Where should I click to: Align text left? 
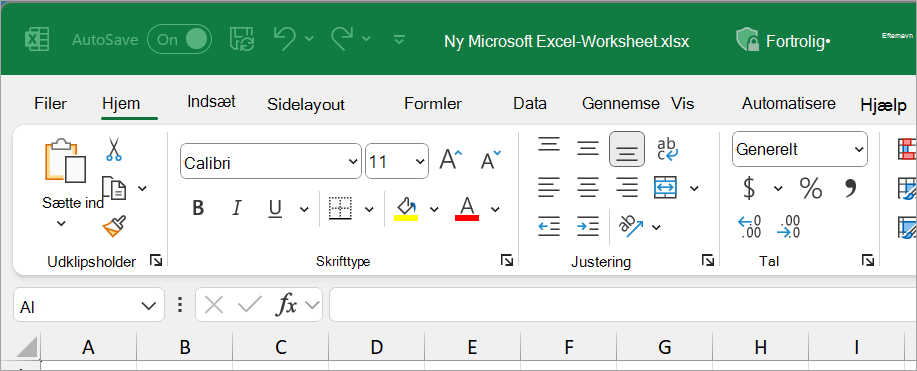[549, 187]
